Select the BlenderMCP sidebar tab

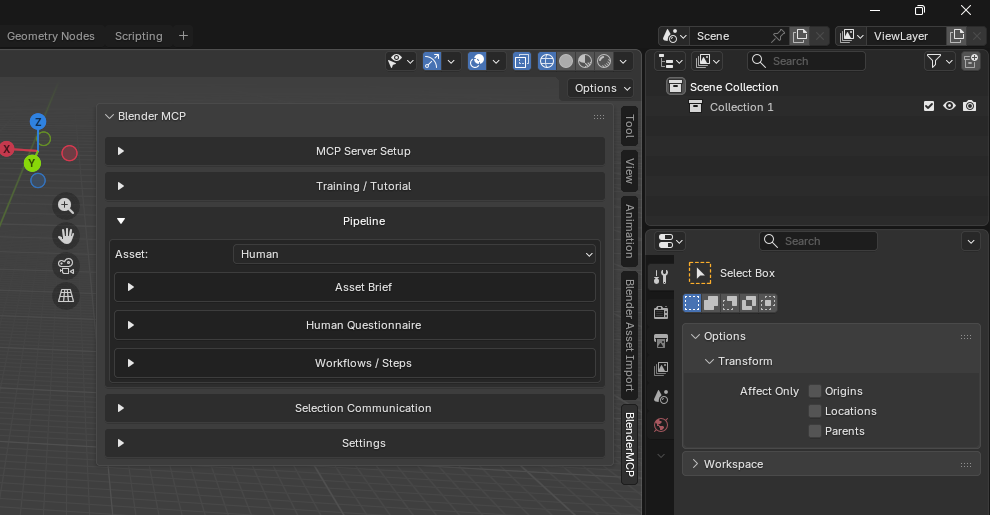click(x=629, y=444)
